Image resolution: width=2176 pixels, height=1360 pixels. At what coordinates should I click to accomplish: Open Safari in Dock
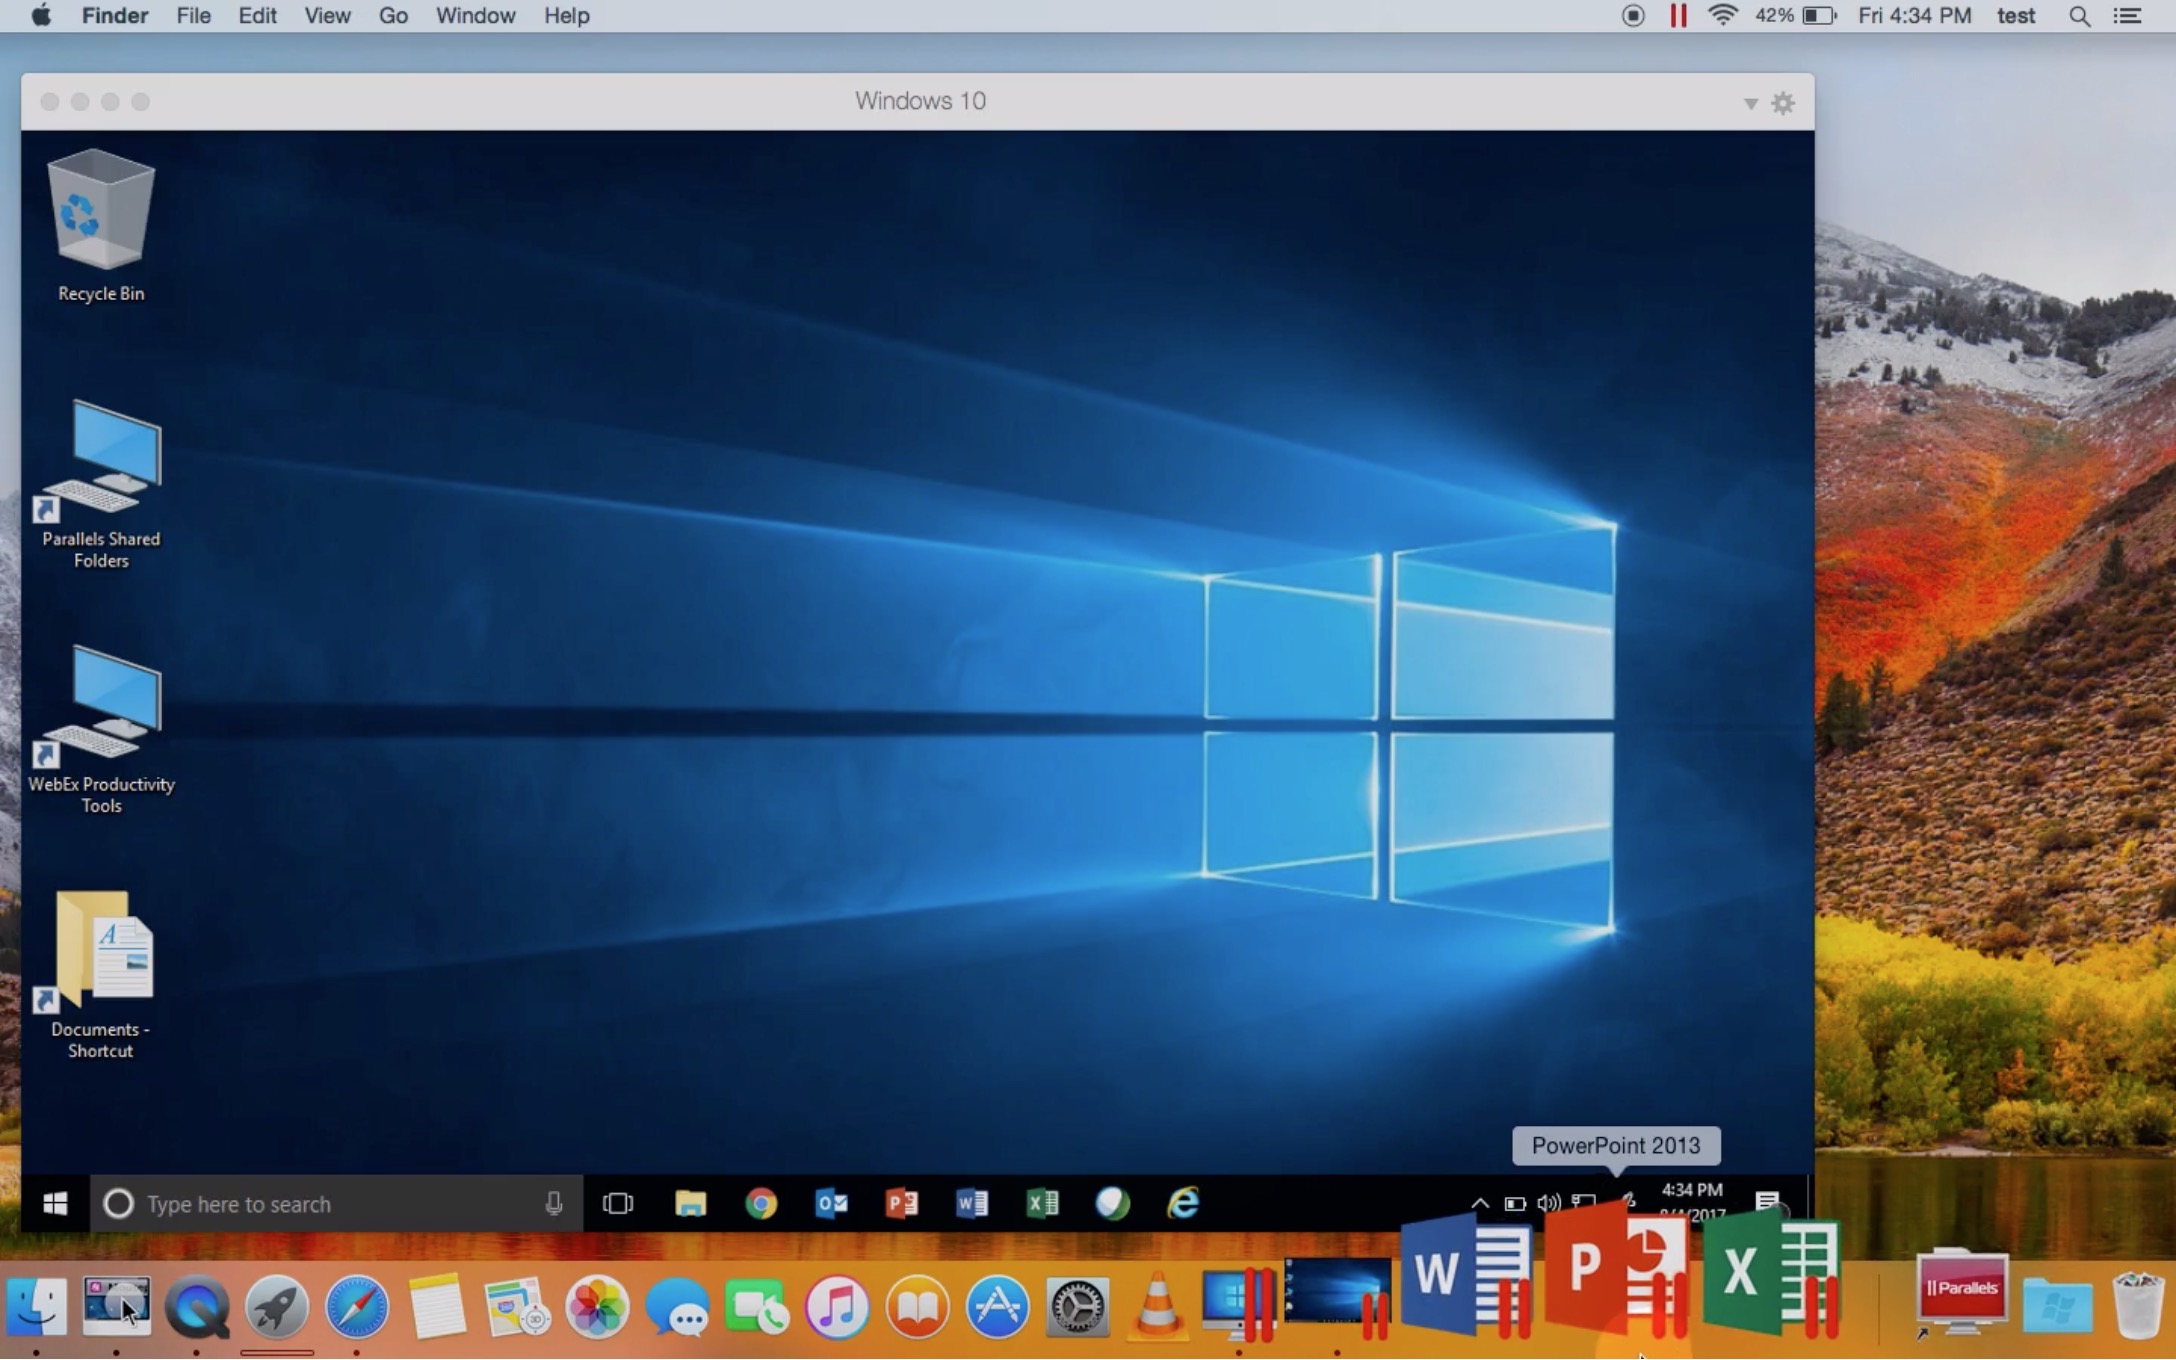pyautogui.click(x=357, y=1306)
